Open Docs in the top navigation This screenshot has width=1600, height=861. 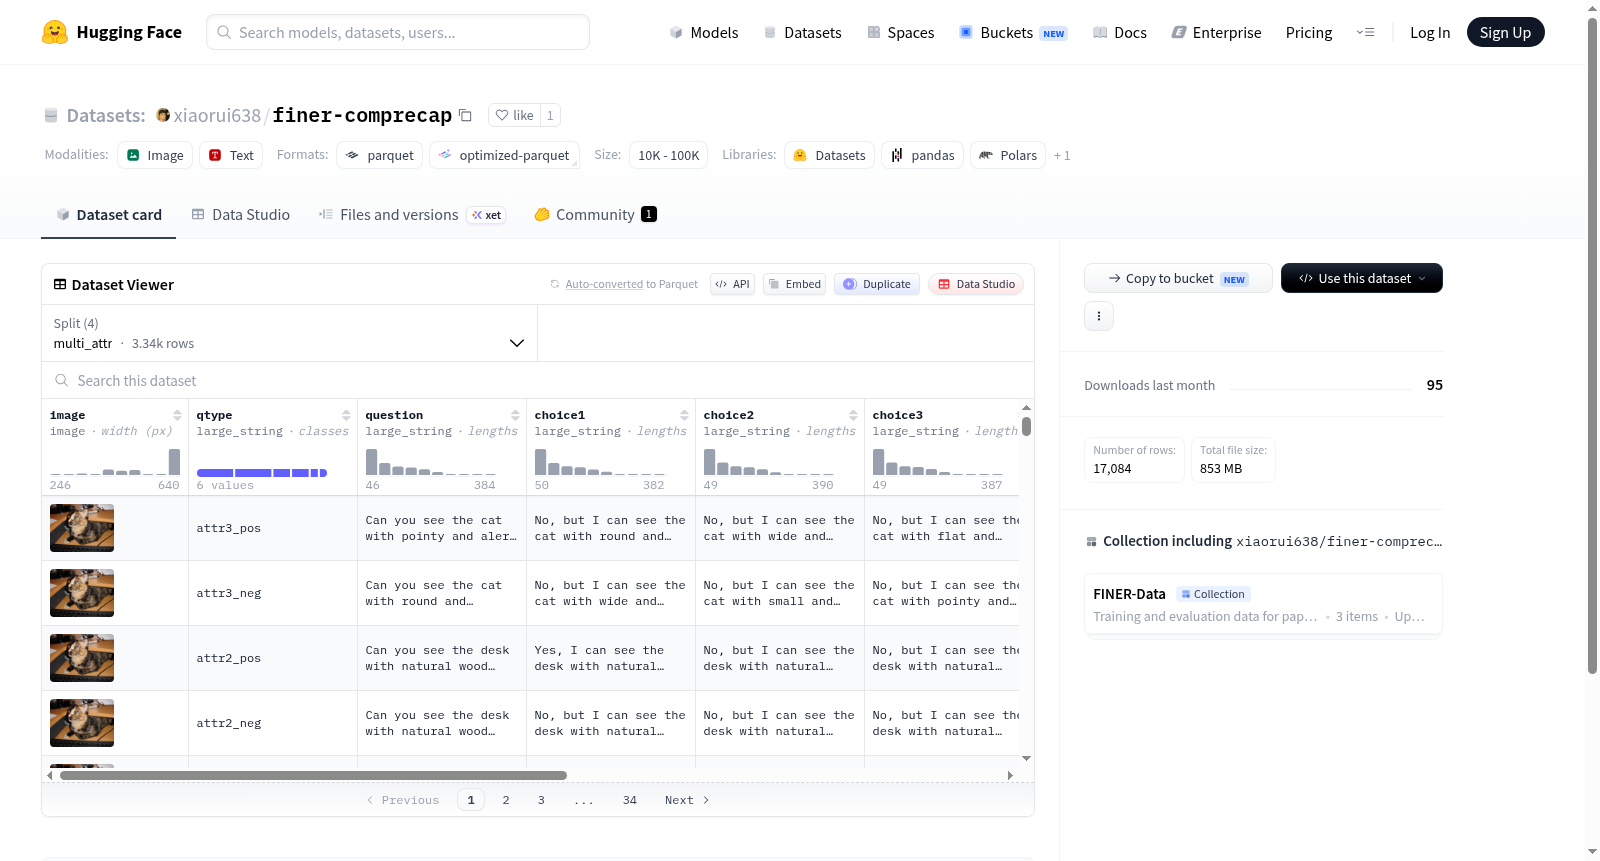pyautogui.click(x=1120, y=32)
